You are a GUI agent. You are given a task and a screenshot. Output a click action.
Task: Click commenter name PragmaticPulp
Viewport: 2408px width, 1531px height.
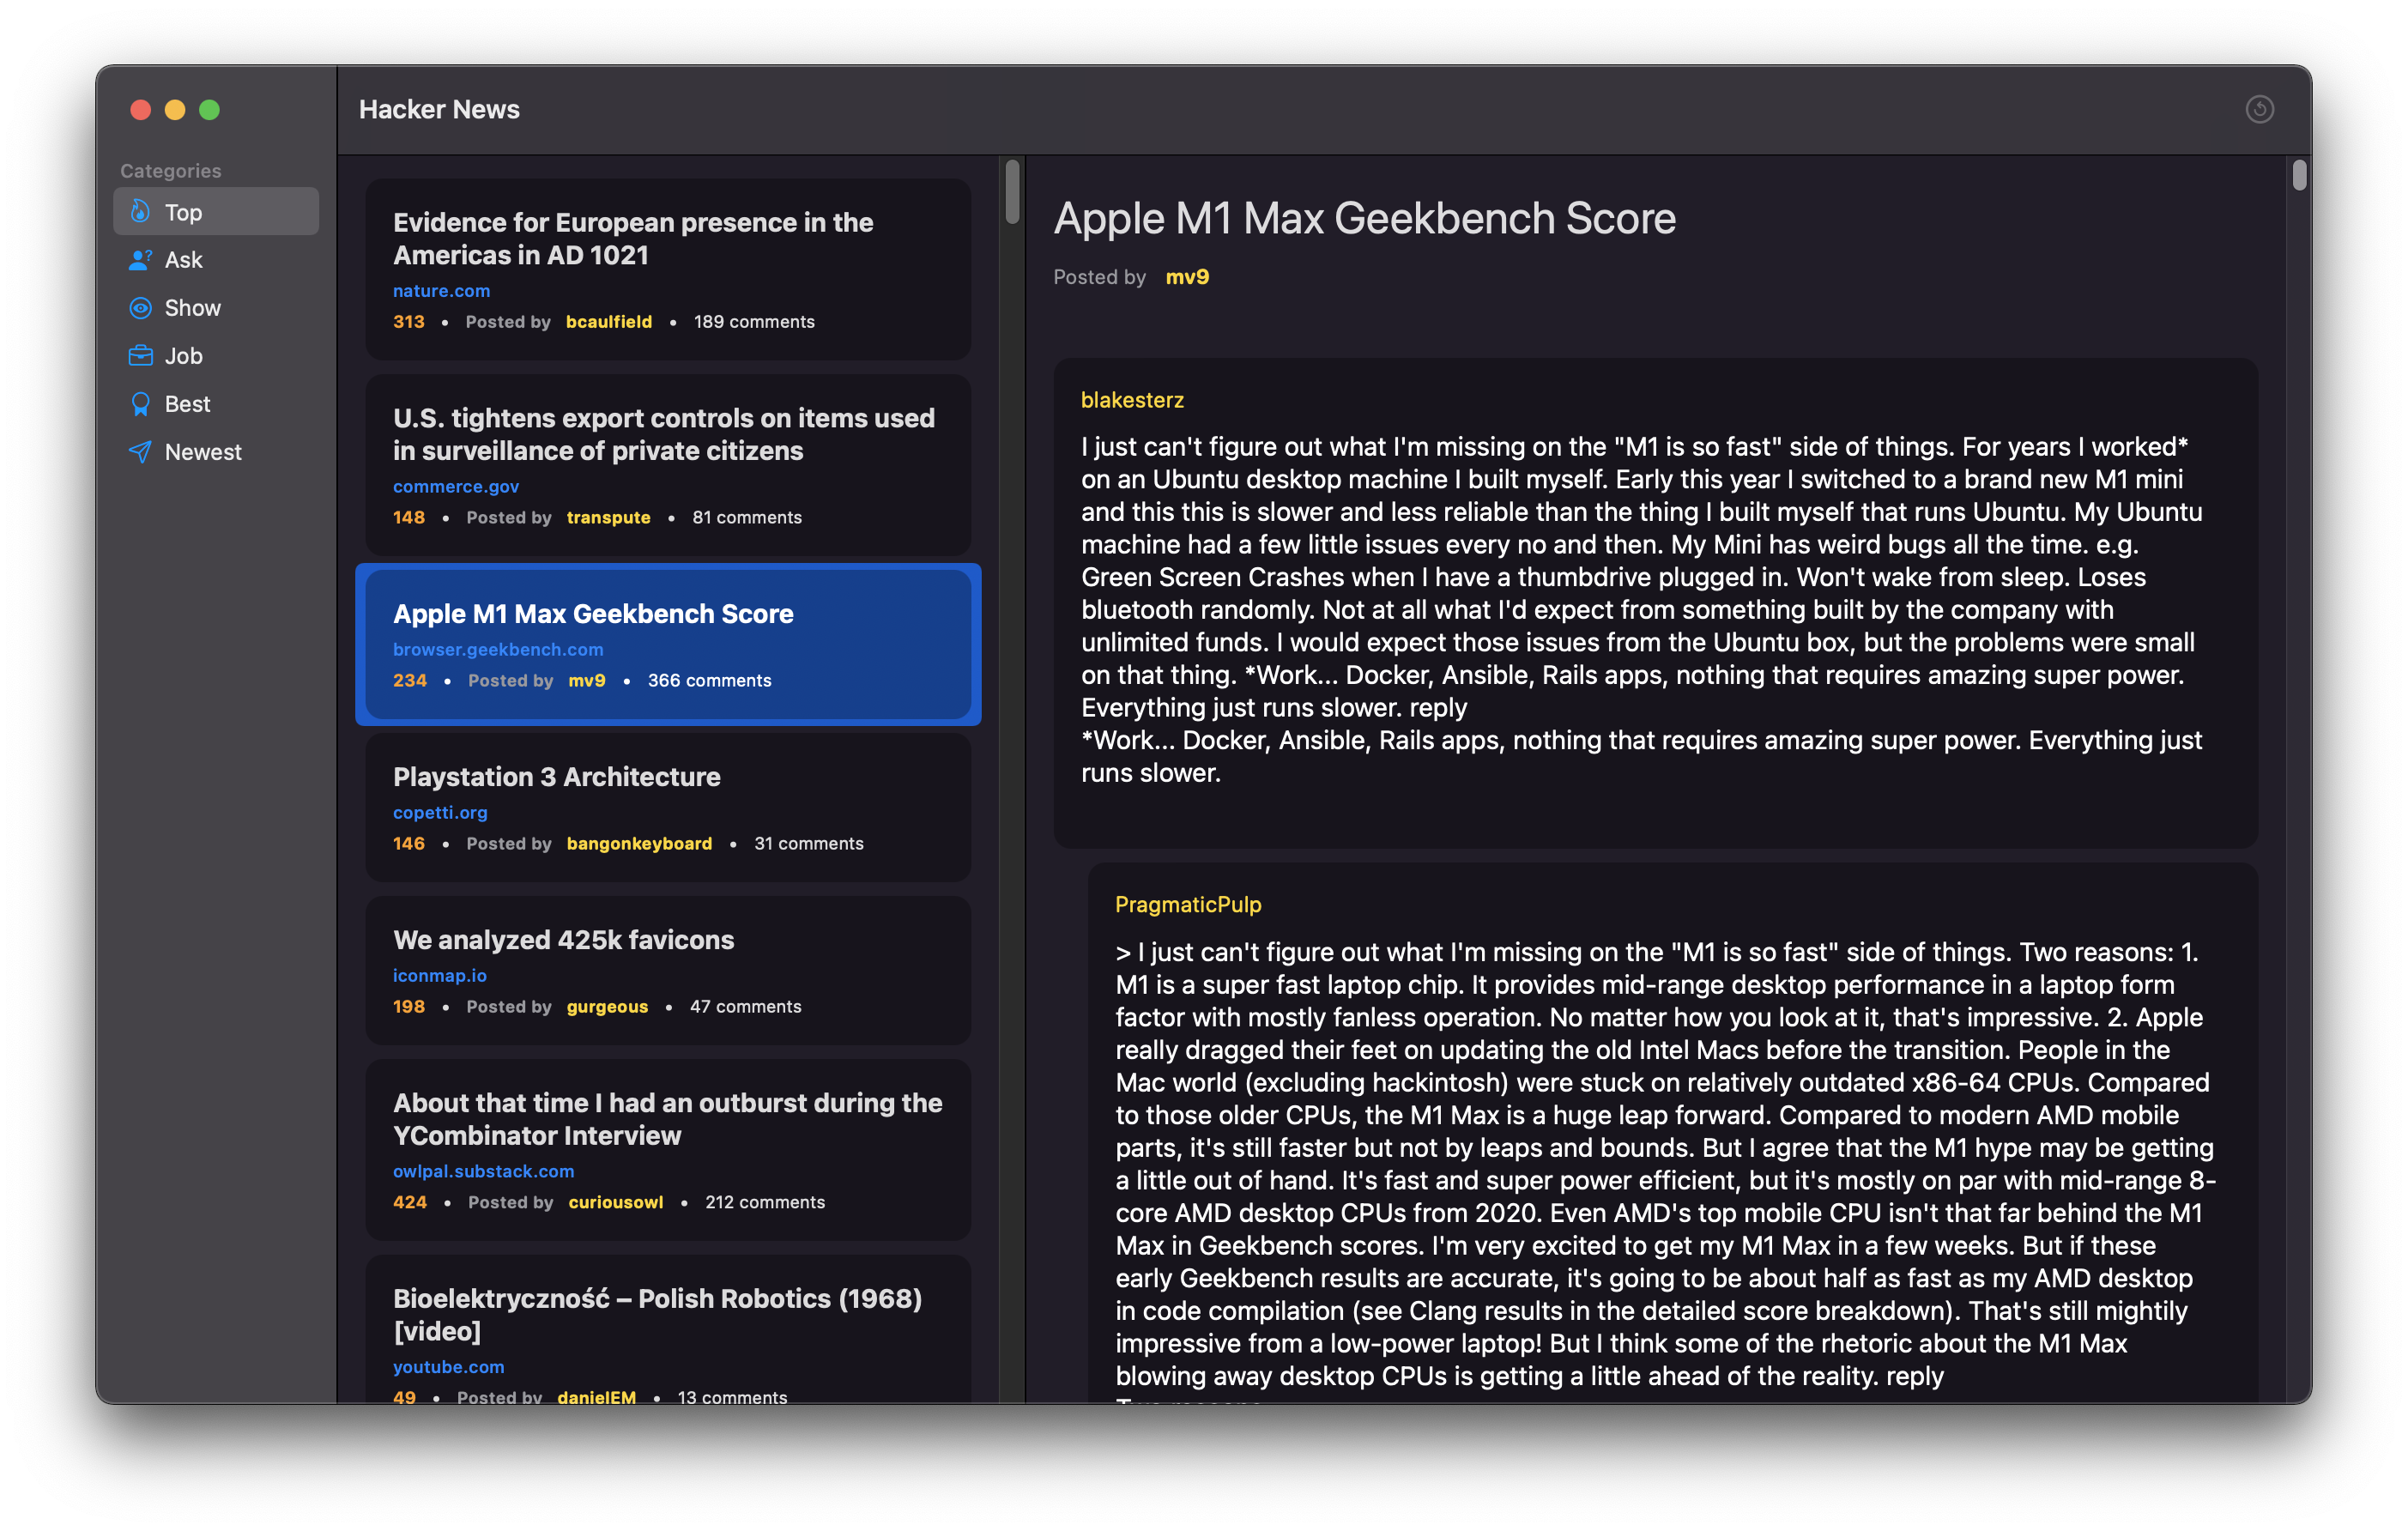[1188, 905]
